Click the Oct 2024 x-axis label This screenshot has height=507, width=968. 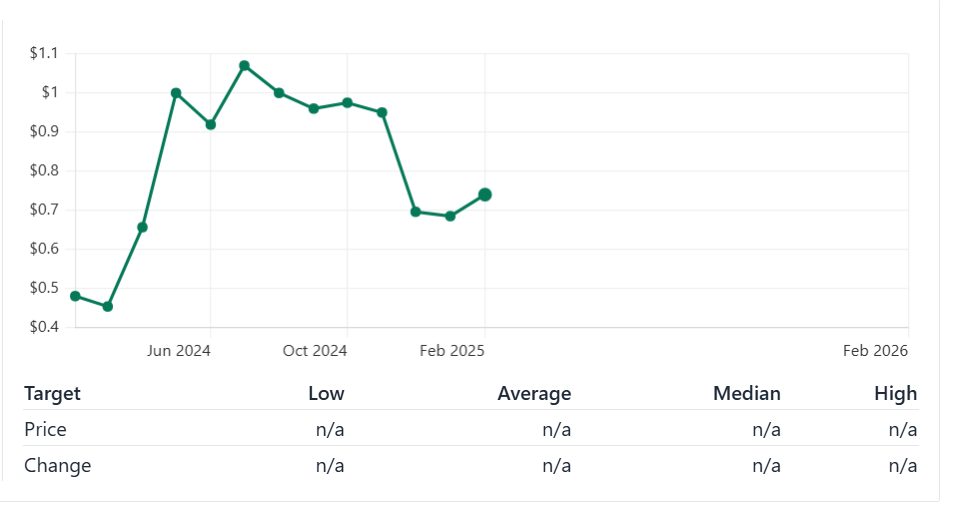pyautogui.click(x=315, y=351)
